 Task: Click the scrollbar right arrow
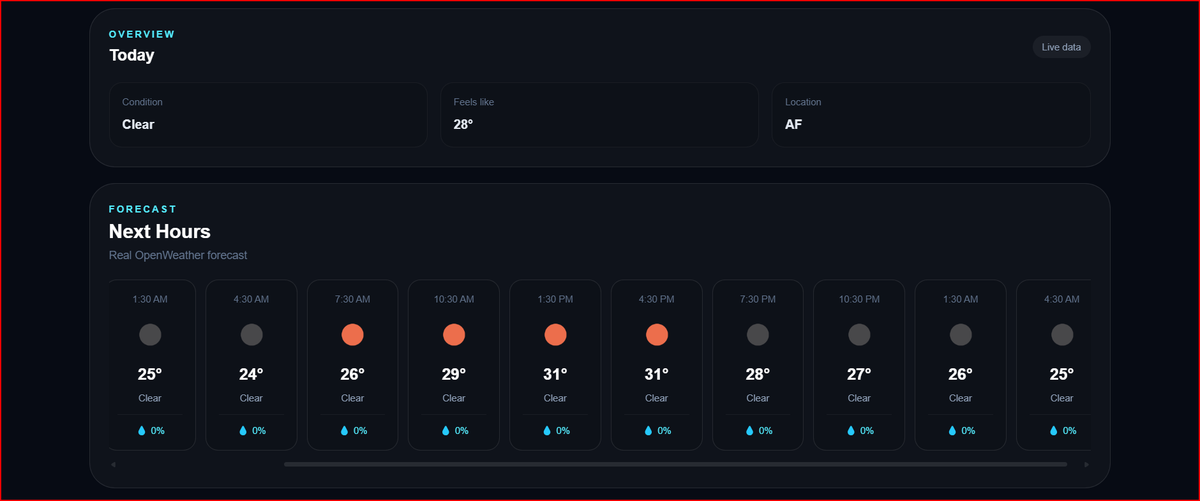(x=1087, y=464)
